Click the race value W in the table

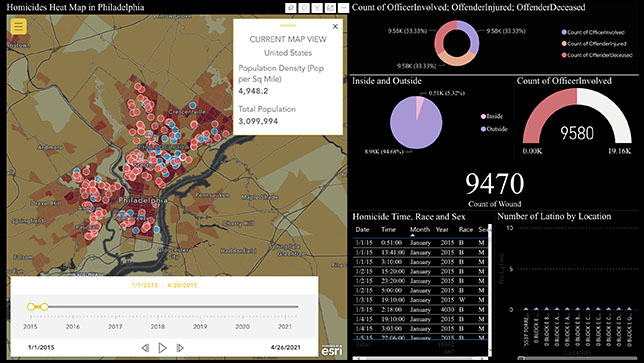462,300
